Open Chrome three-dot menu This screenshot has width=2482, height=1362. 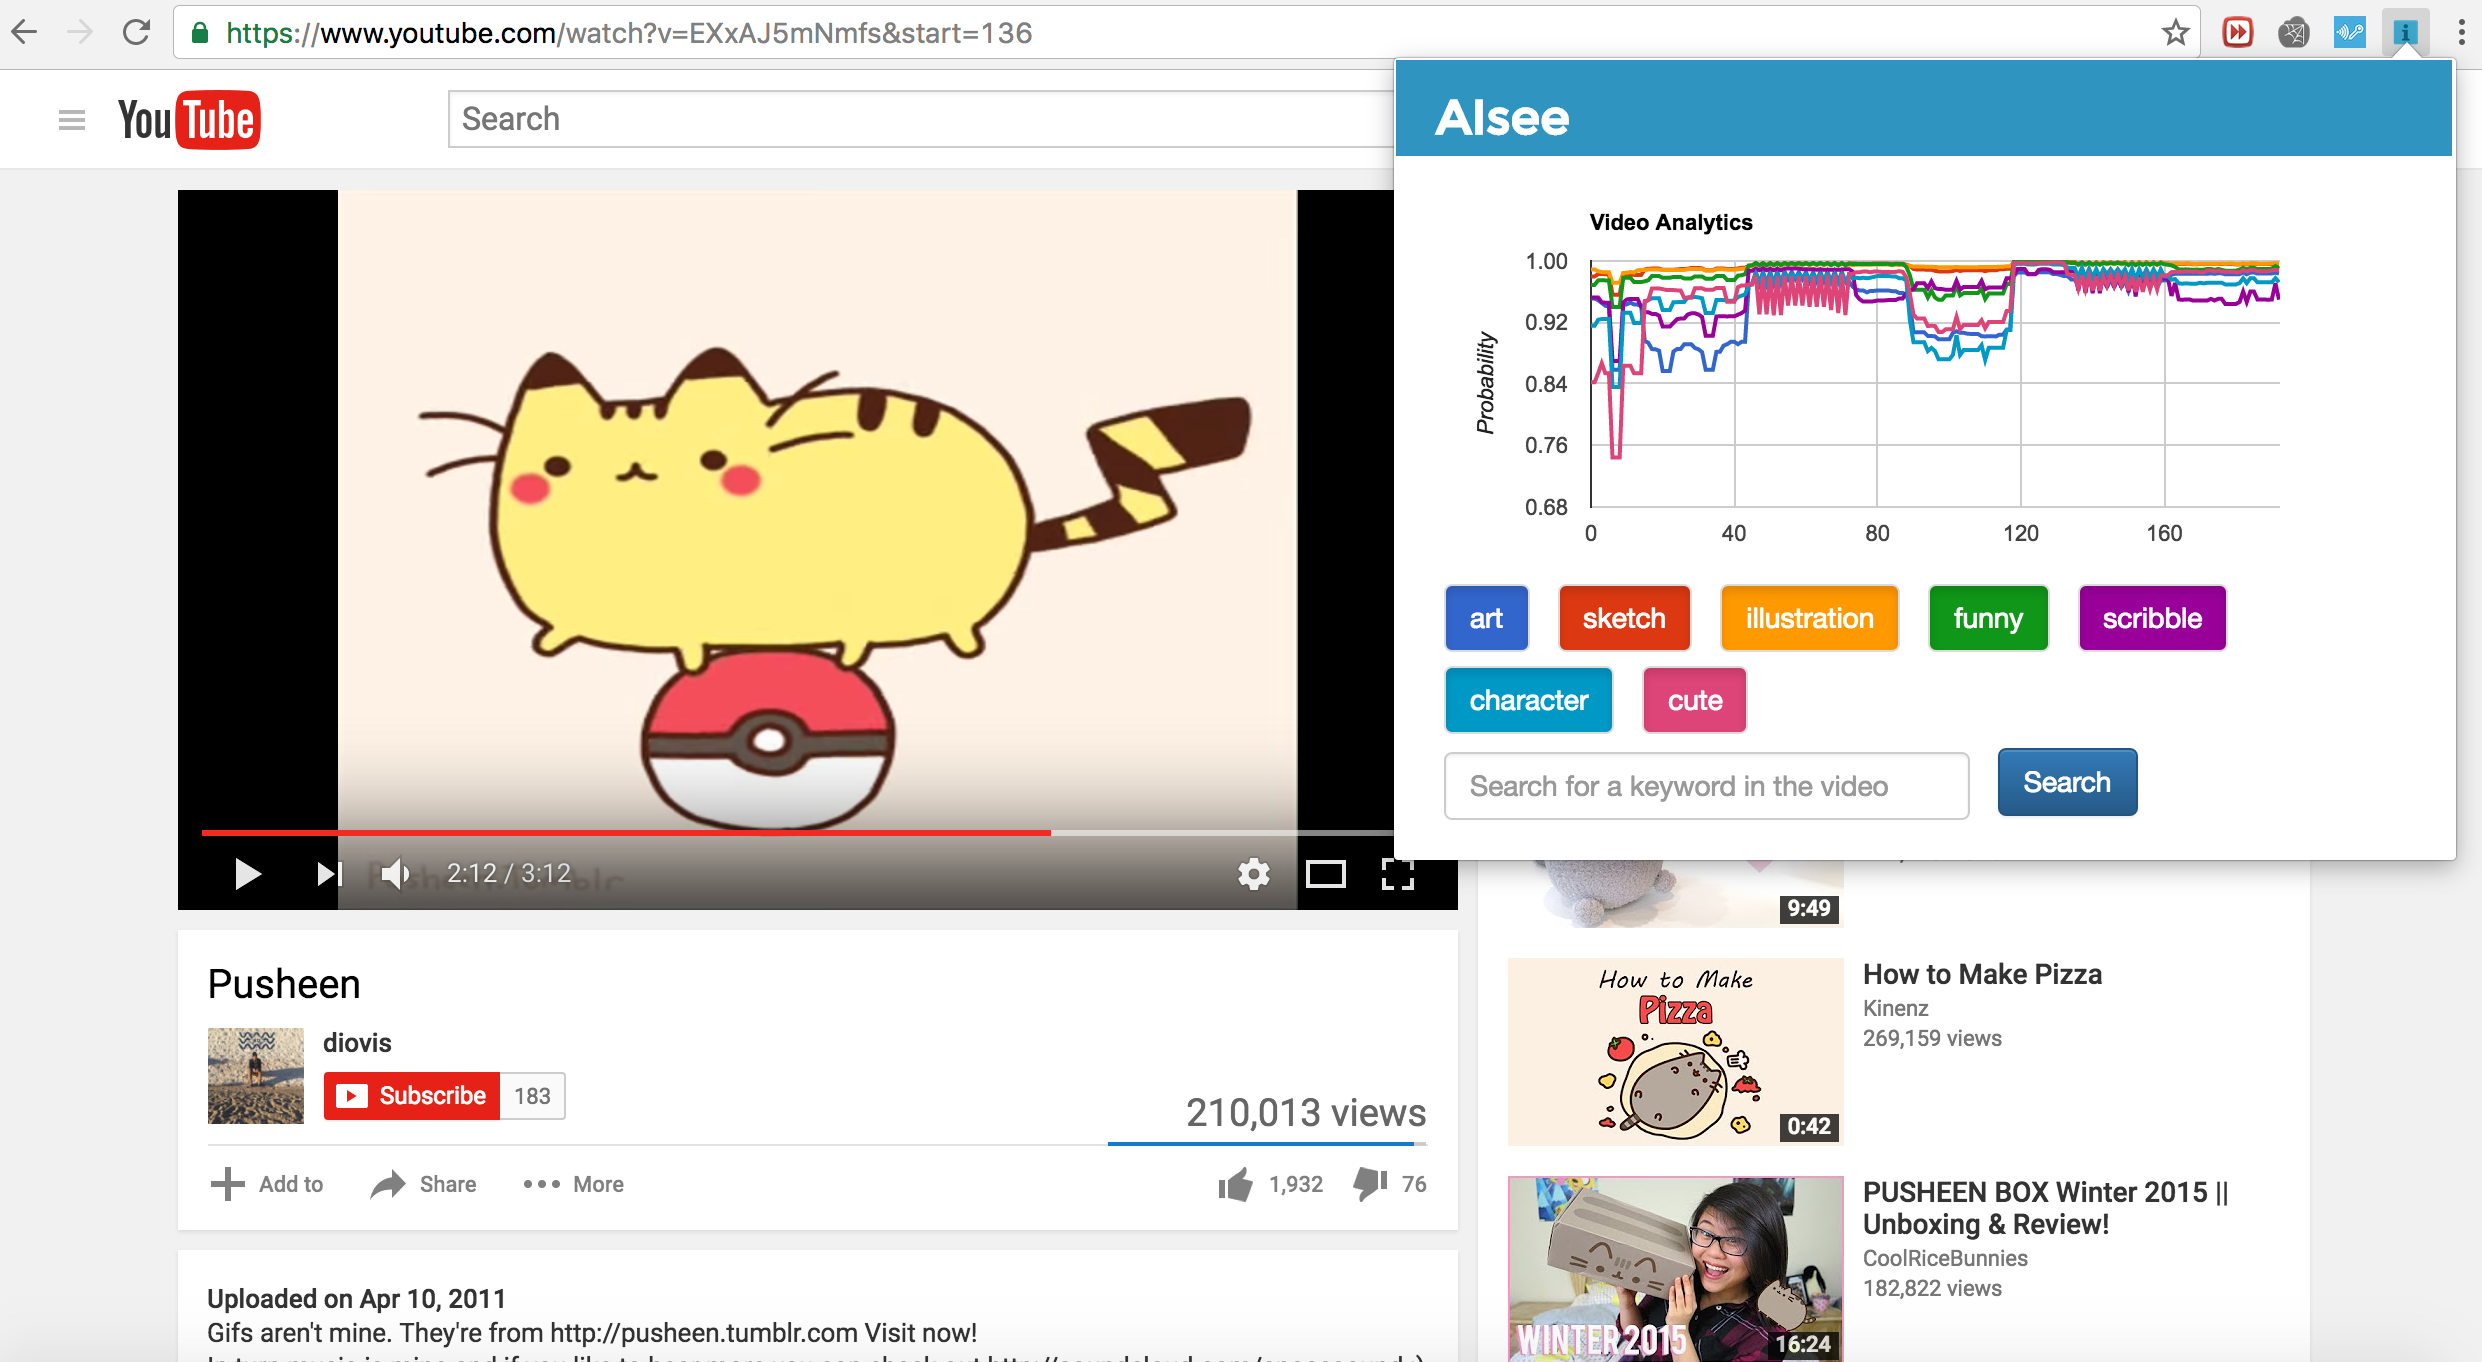coord(2461,33)
